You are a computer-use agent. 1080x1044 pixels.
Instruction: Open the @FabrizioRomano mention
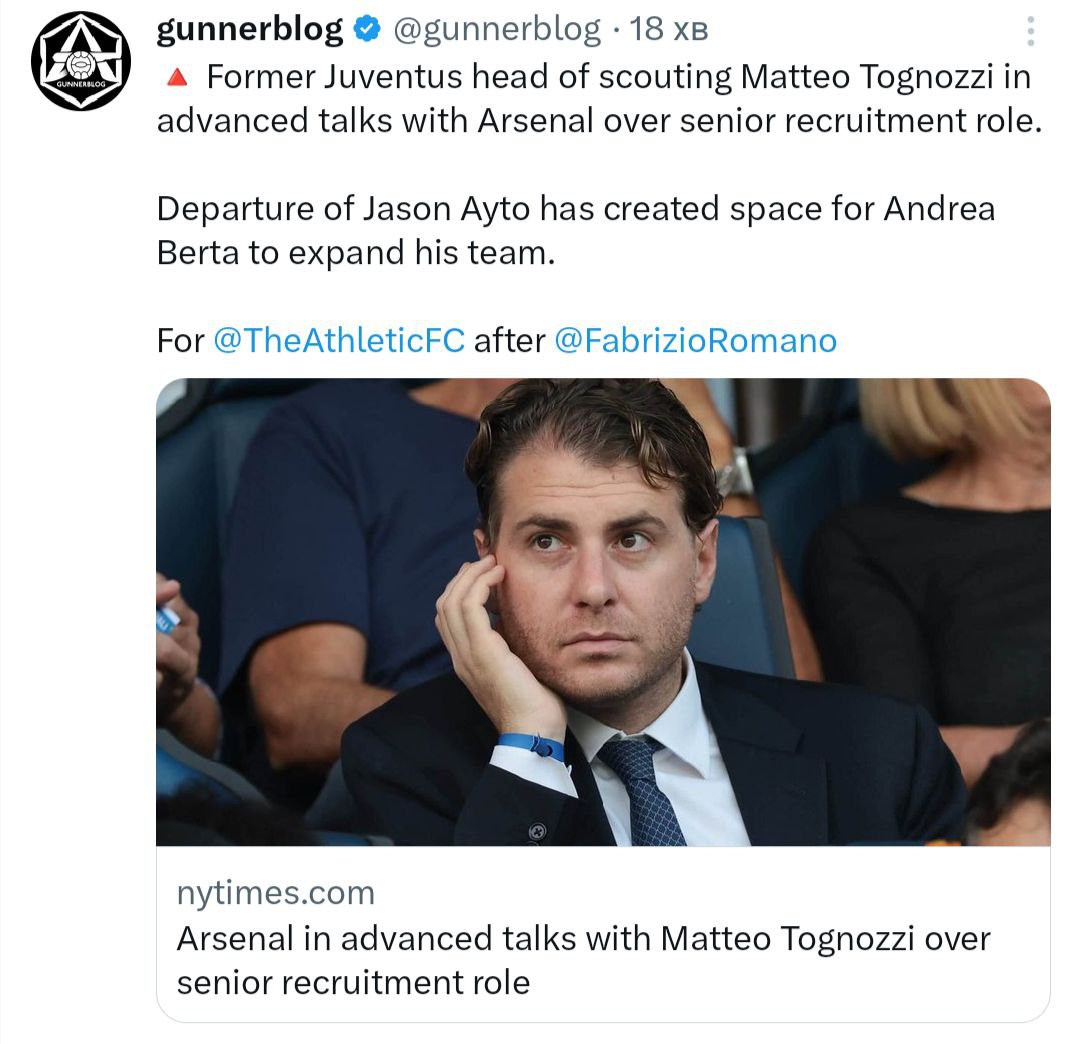[694, 341]
